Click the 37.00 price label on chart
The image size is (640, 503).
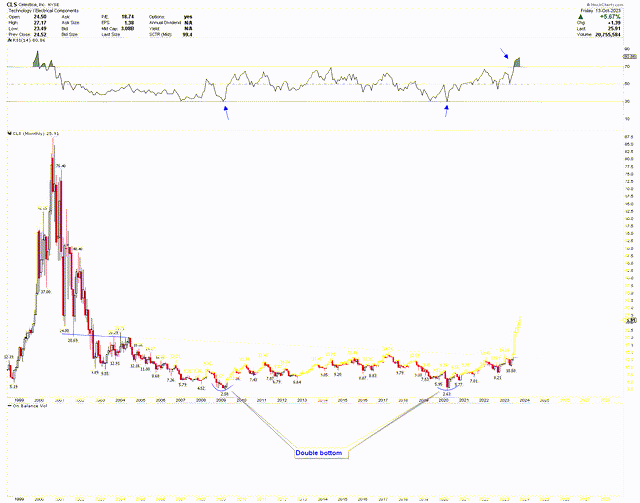pyautogui.click(x=46, y=292)
